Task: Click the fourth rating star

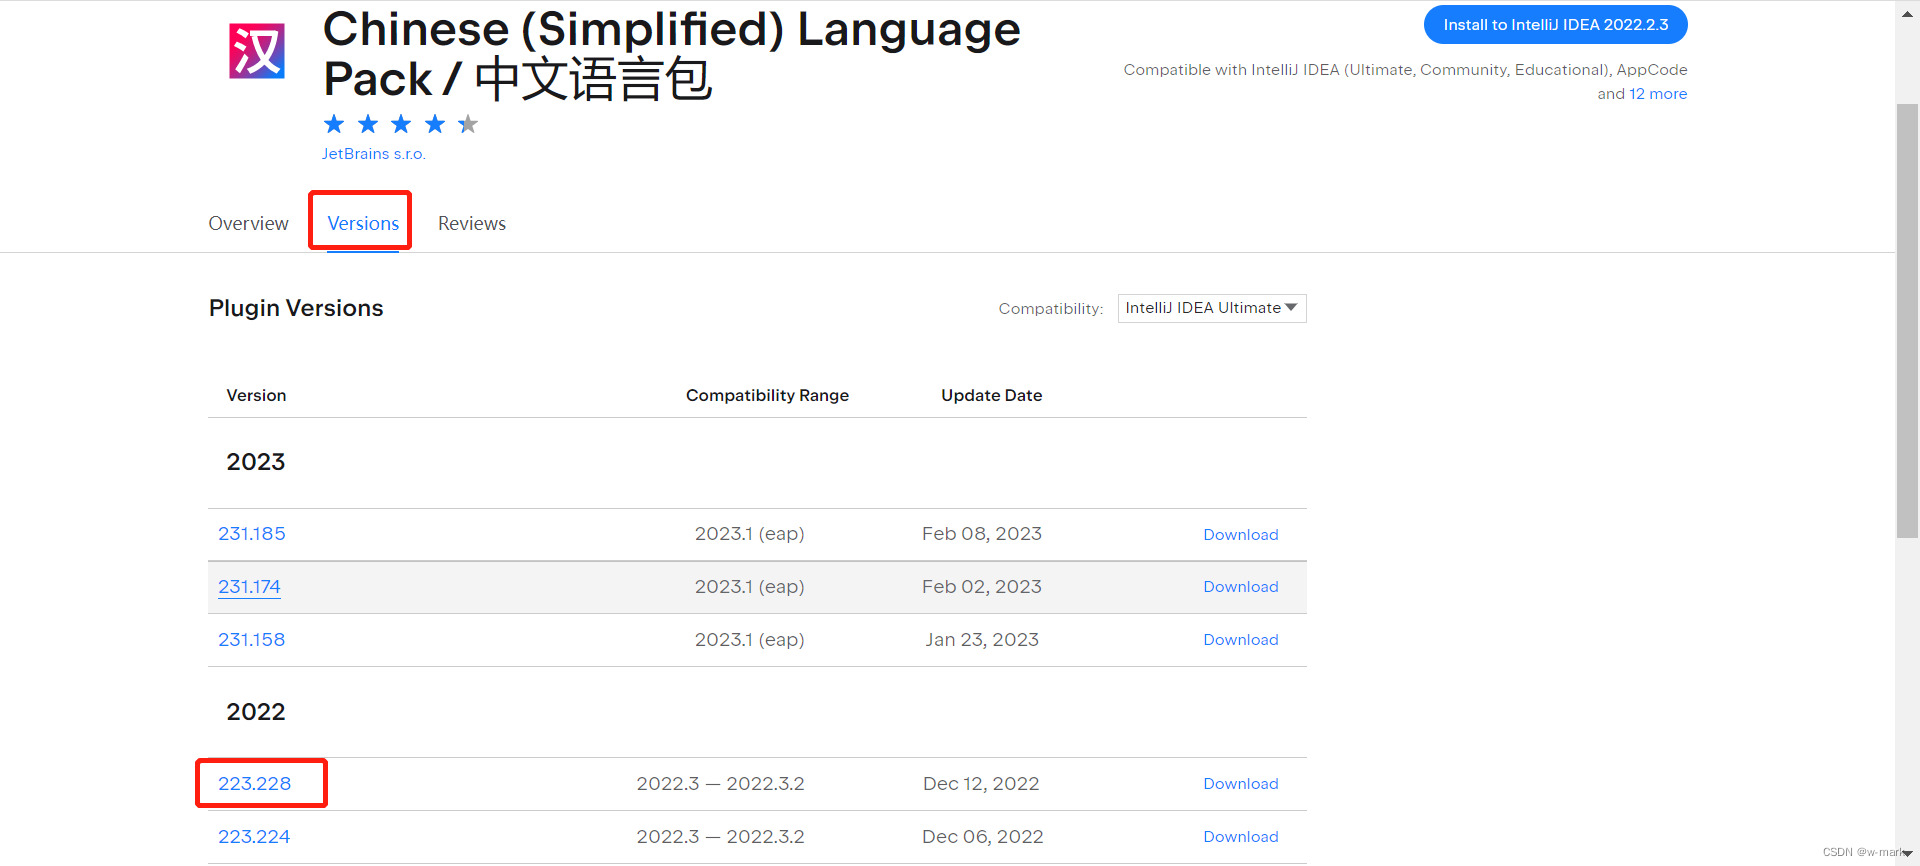Action: tap(435, 124)
